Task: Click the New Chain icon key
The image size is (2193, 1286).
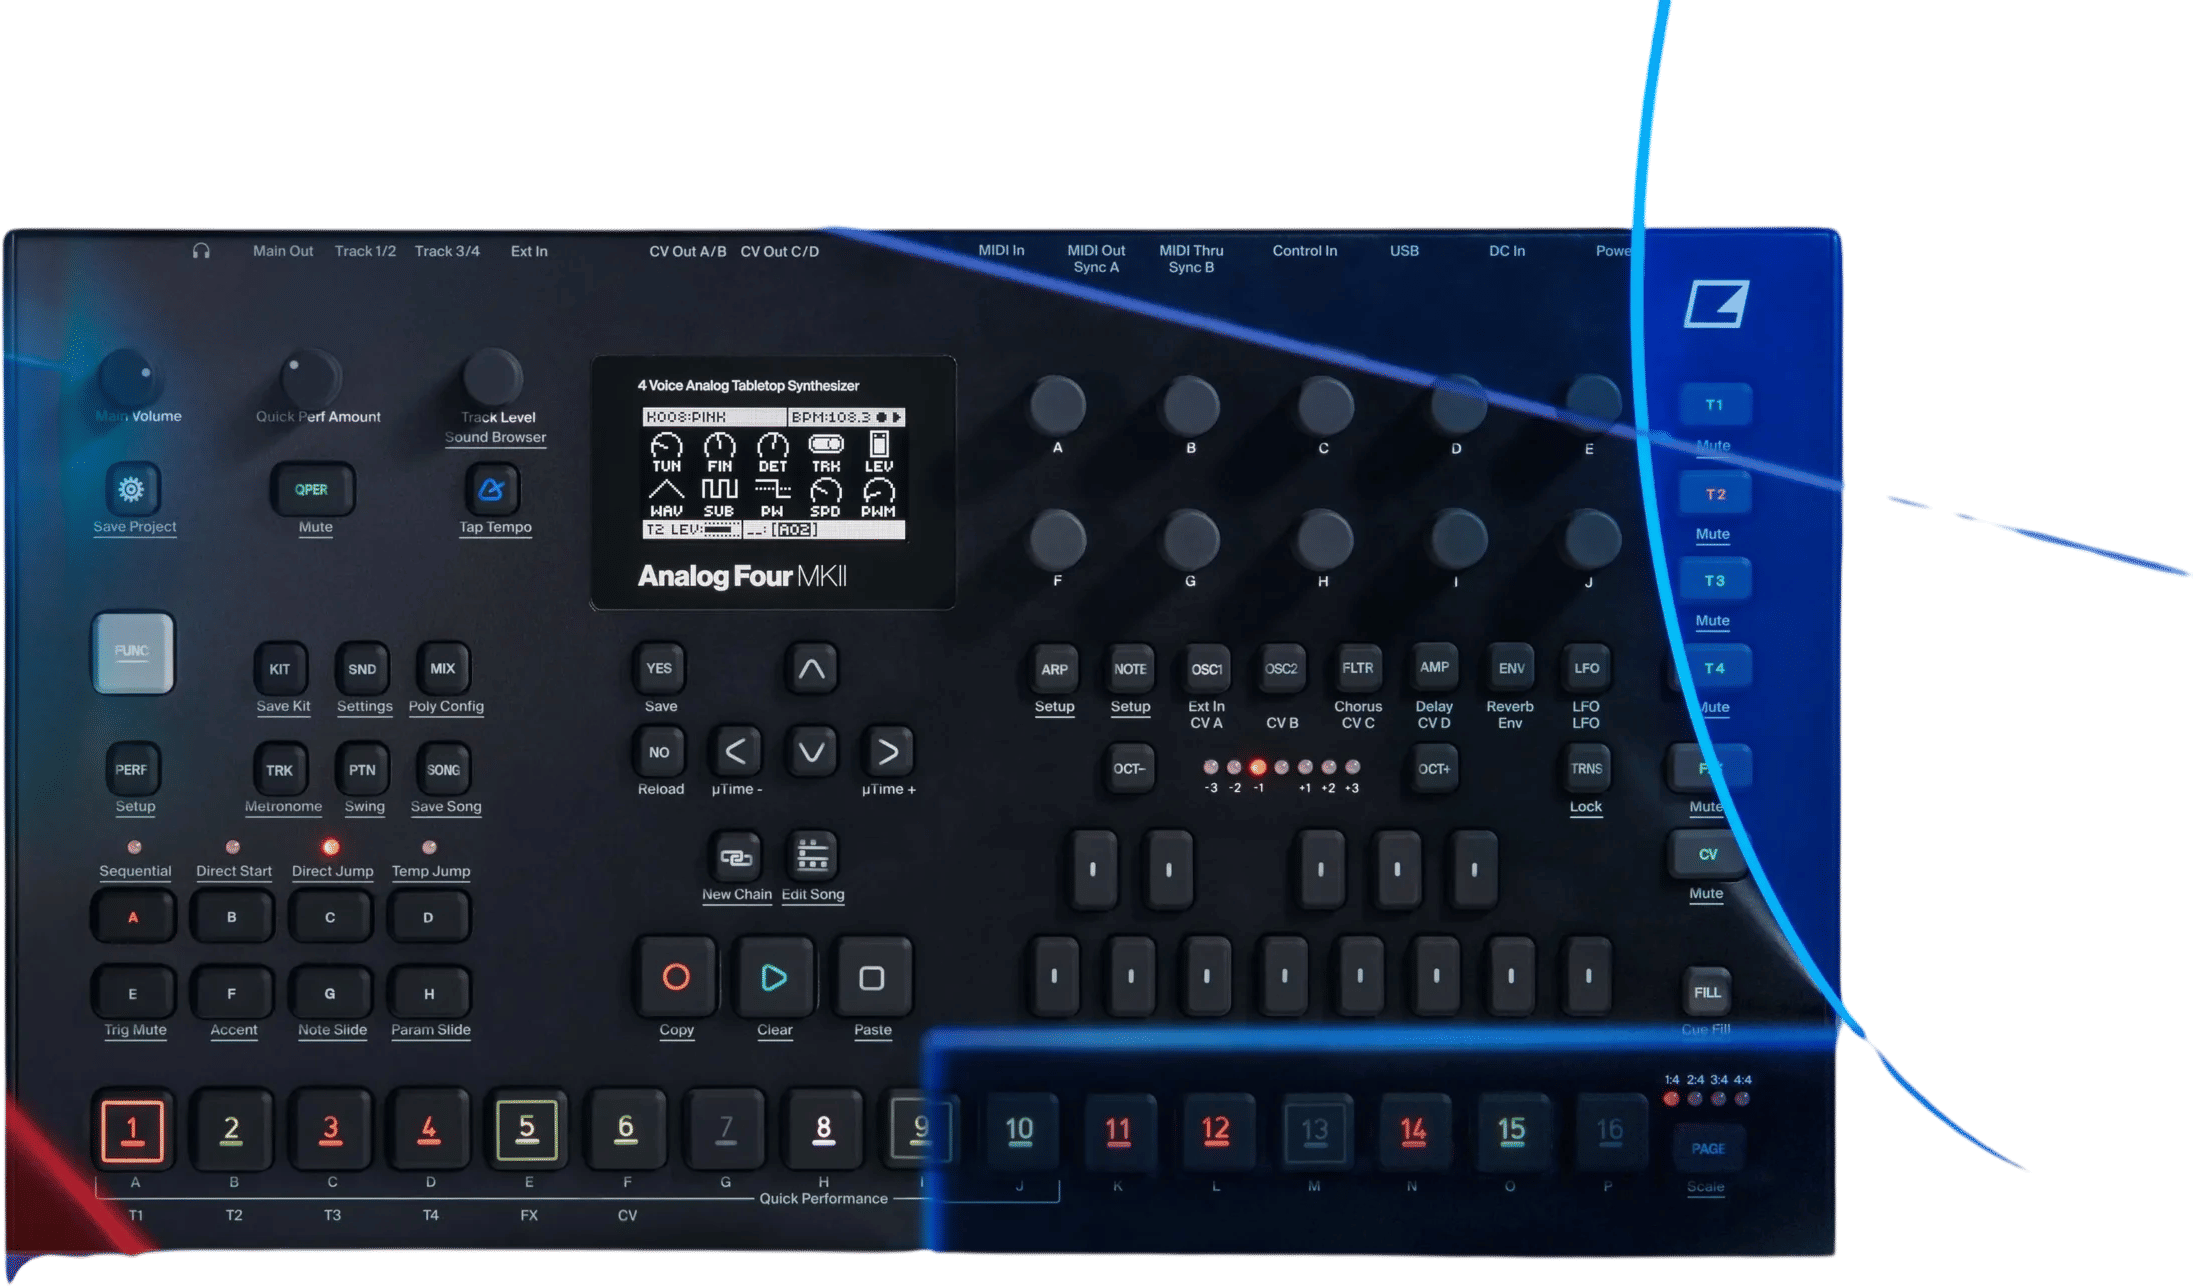Action: [736, 857]
